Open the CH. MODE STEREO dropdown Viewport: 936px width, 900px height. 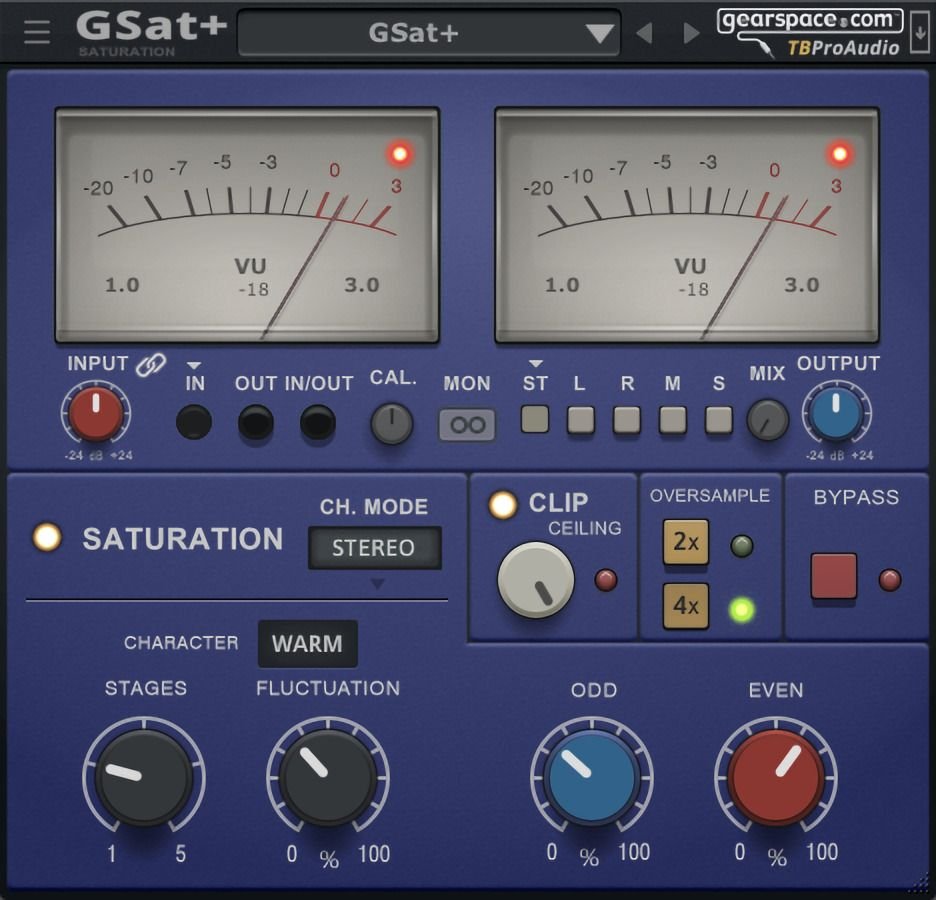pos(375,548)
